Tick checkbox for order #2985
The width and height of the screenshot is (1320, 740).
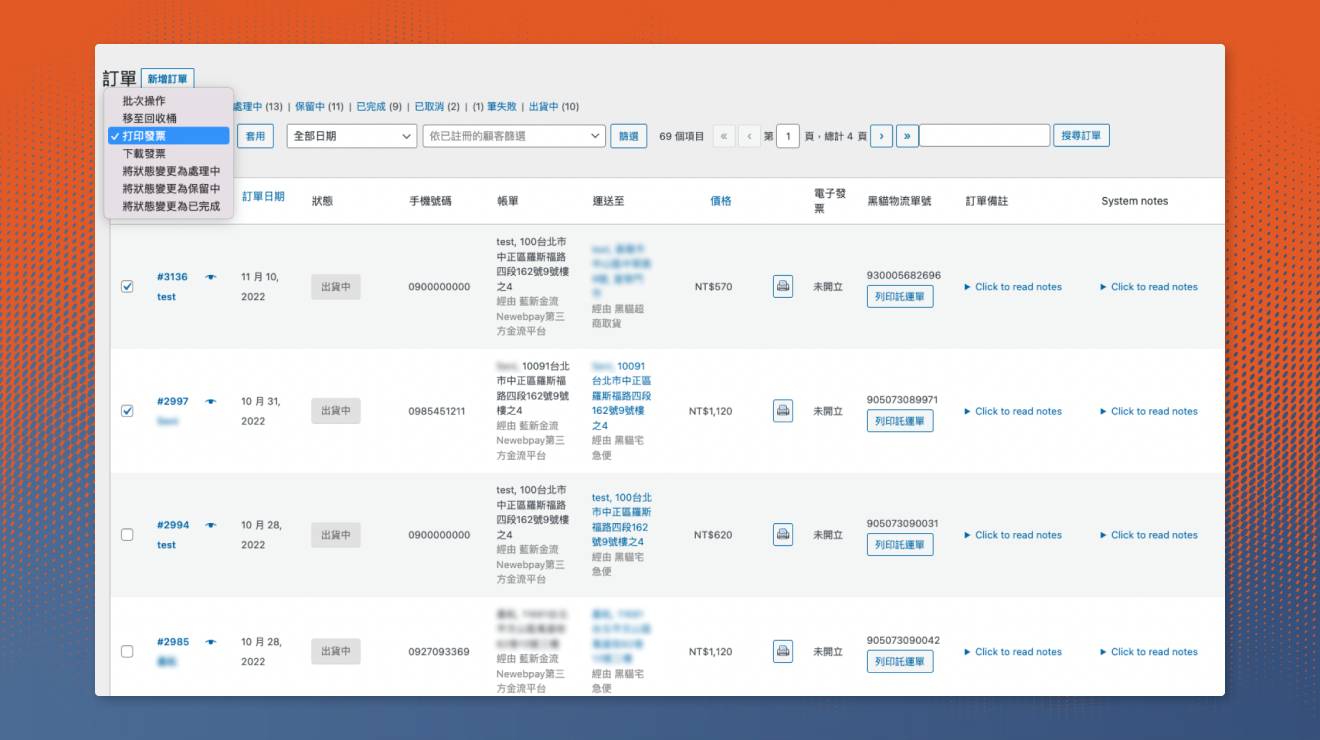point(127,652)
